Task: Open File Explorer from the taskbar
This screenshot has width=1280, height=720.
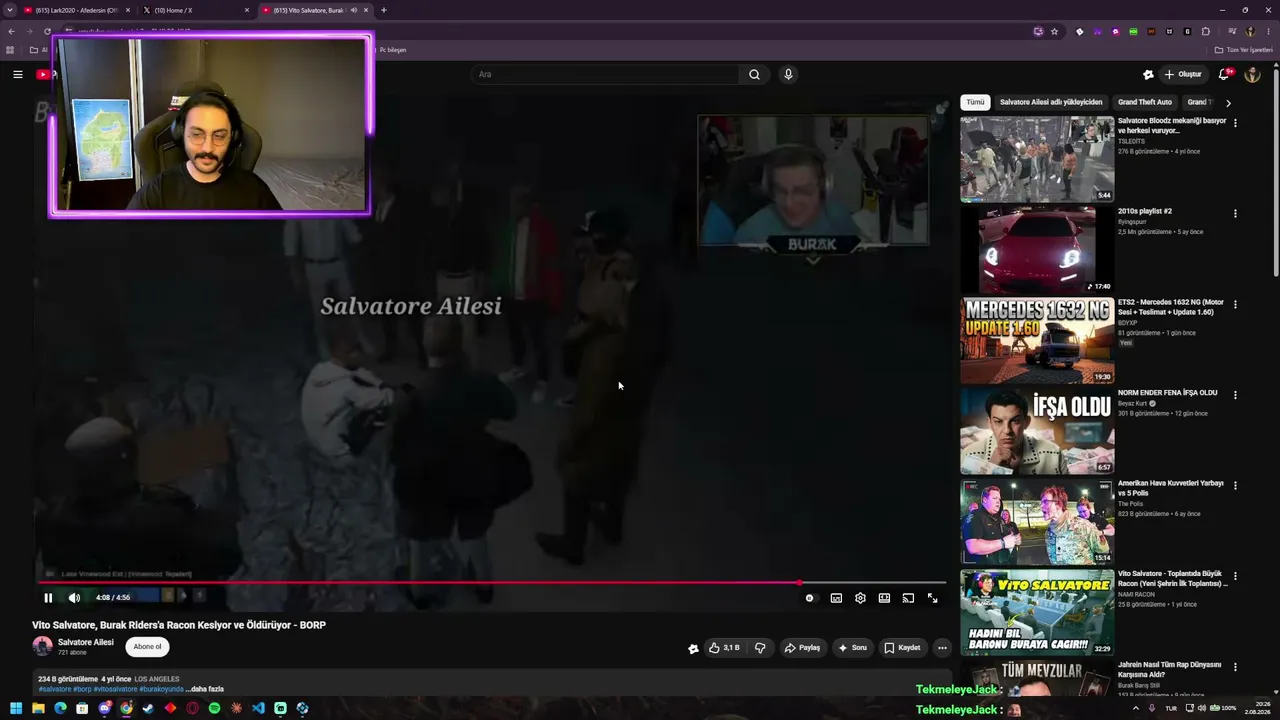Action: click(x=38, y=708)
